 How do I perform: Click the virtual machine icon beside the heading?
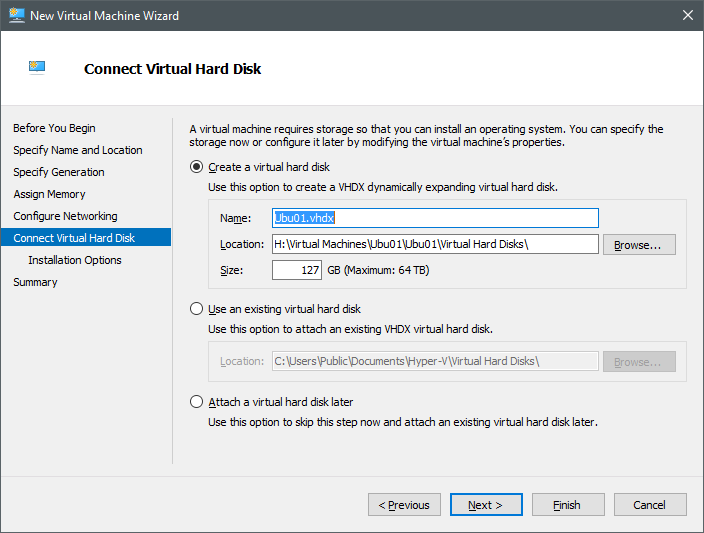[37, 67]
